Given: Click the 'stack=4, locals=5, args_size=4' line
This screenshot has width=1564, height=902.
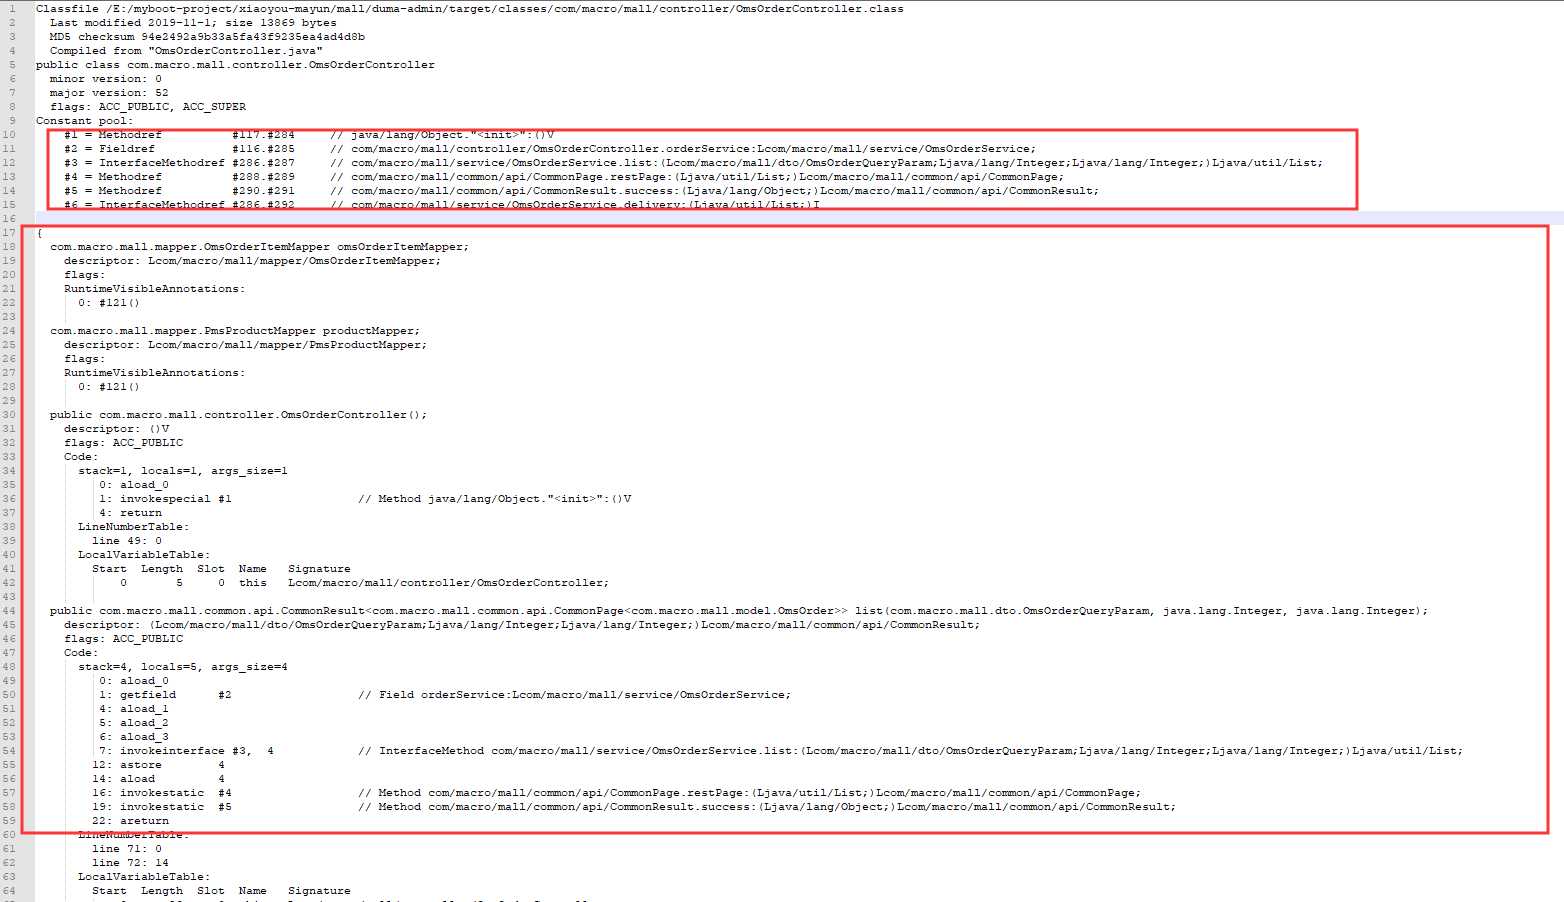Looking at the screenshot, I should point(183,666).
